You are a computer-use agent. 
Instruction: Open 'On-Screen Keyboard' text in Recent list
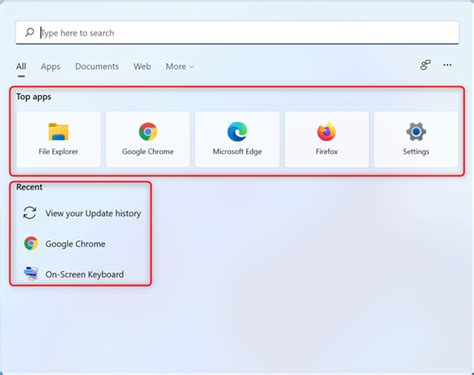85,274
